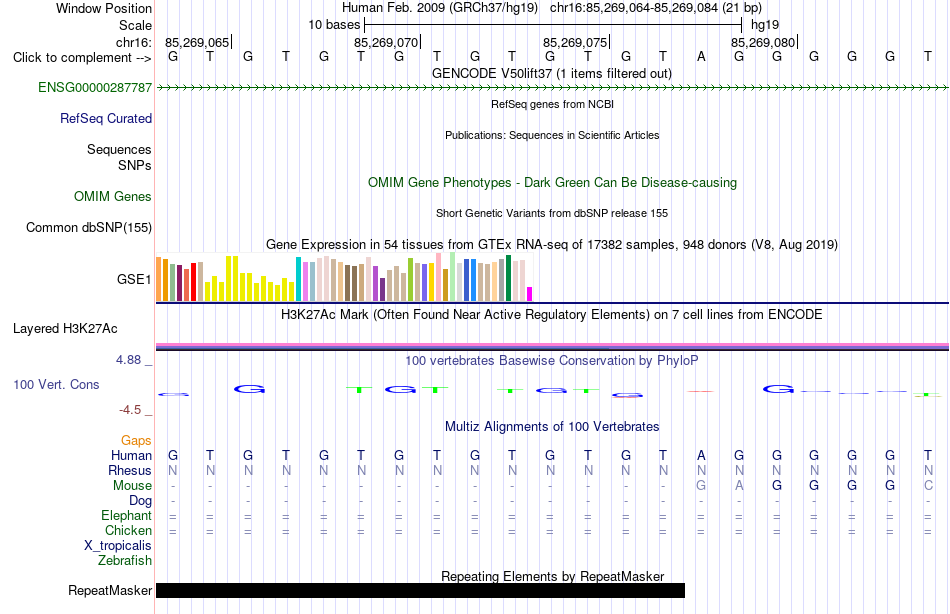Click the OMIM Gene Phenotypes title

(x=552, y=183)
